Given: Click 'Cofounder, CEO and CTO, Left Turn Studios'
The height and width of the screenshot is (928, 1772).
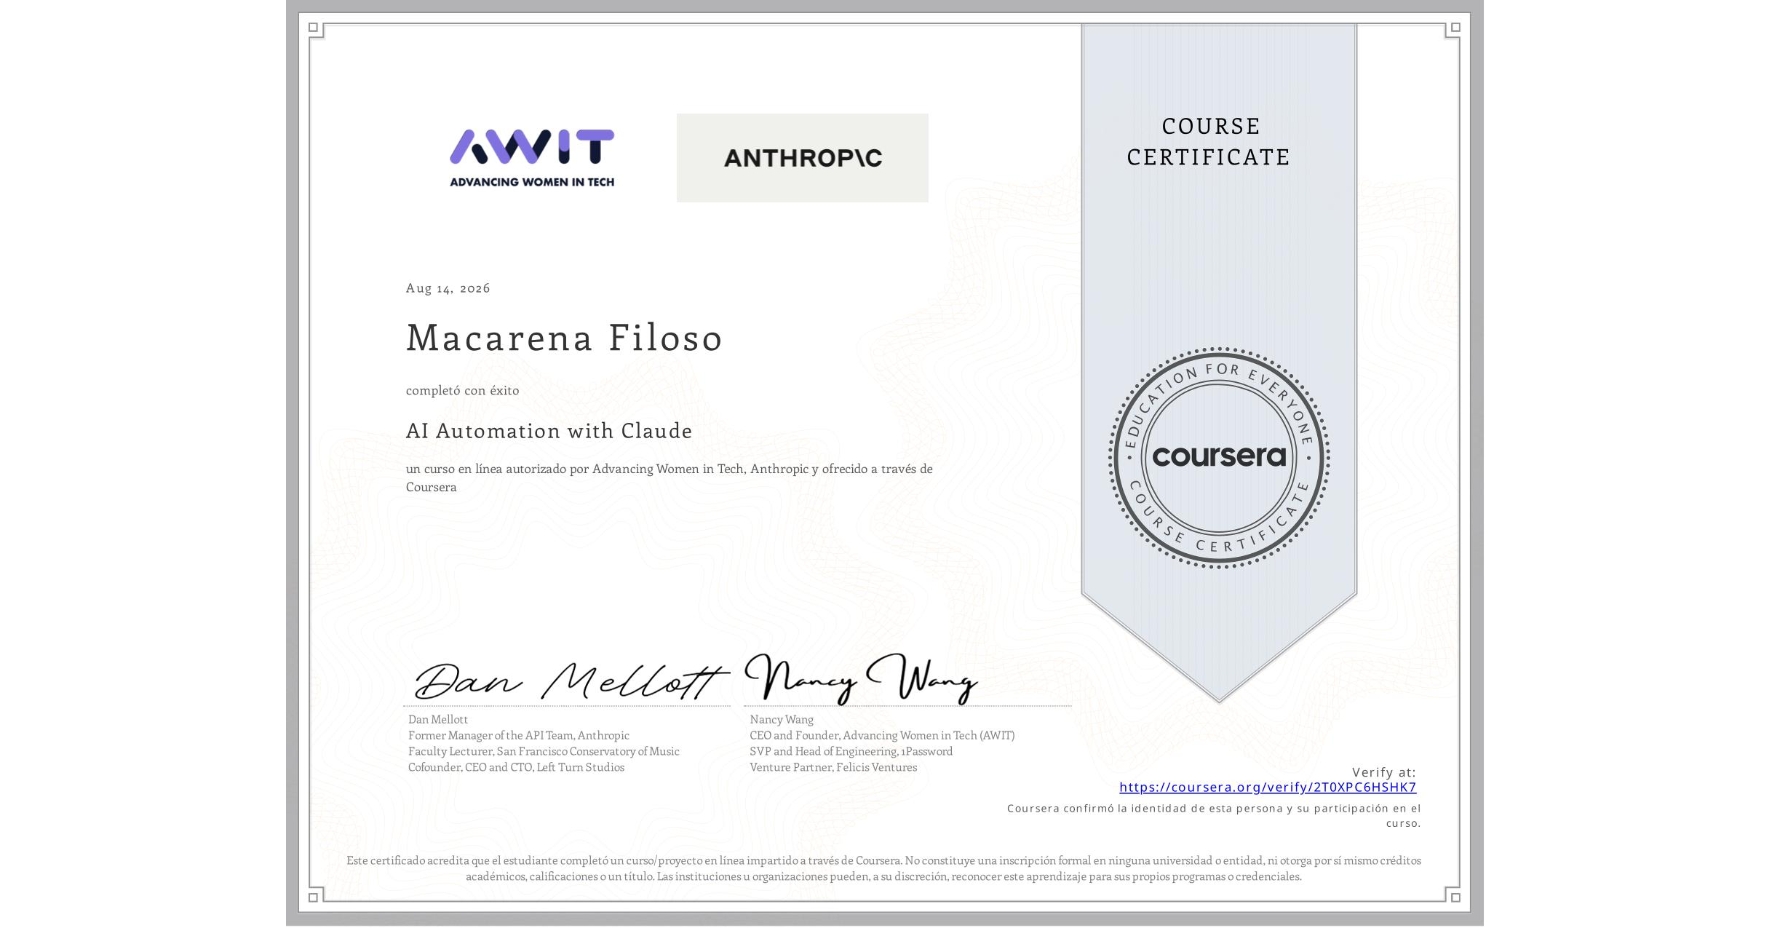Looking at the screenshot, I should 516,767.
